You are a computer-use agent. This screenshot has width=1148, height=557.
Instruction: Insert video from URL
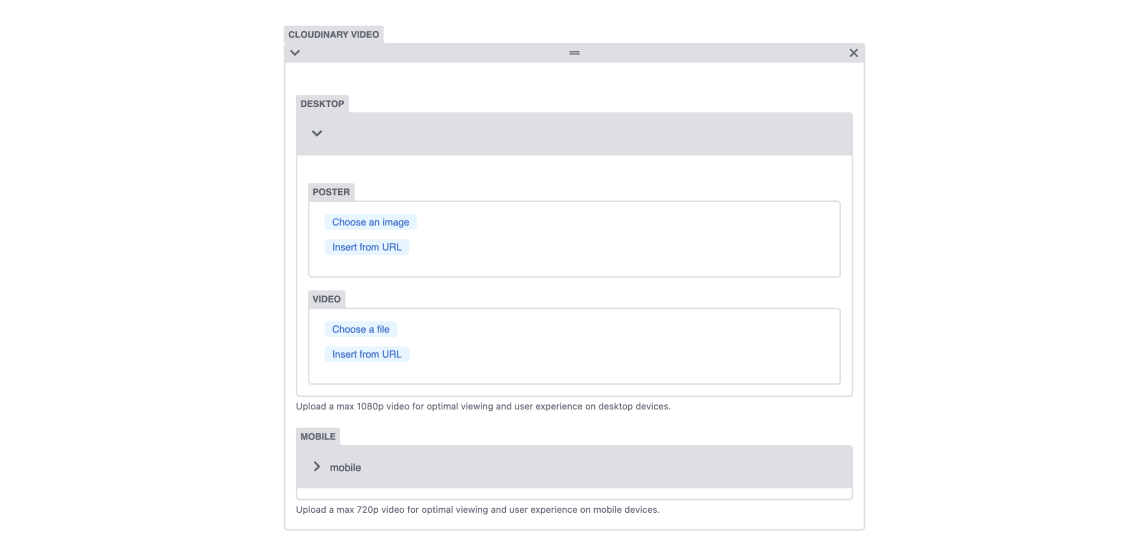click(x=367, y=354)
